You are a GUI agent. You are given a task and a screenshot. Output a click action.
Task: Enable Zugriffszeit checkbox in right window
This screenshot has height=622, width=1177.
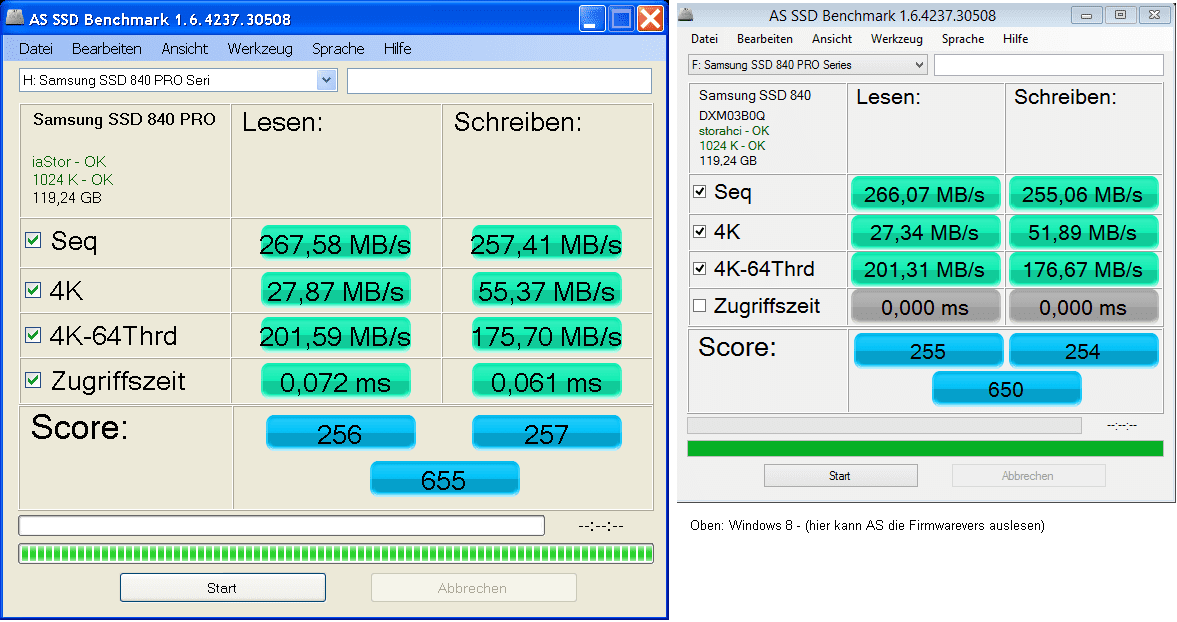tap(700, 305)
